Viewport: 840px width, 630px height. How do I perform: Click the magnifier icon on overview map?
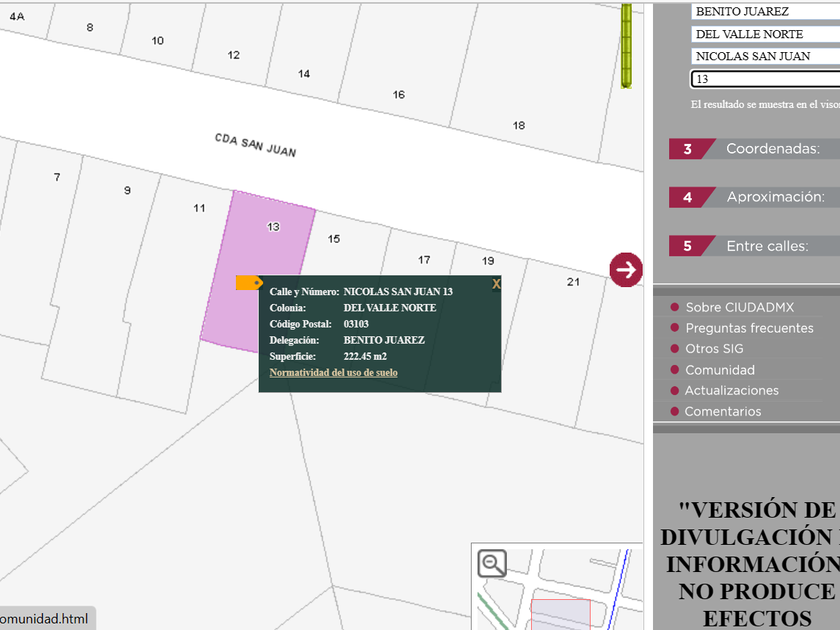point(492,564)
